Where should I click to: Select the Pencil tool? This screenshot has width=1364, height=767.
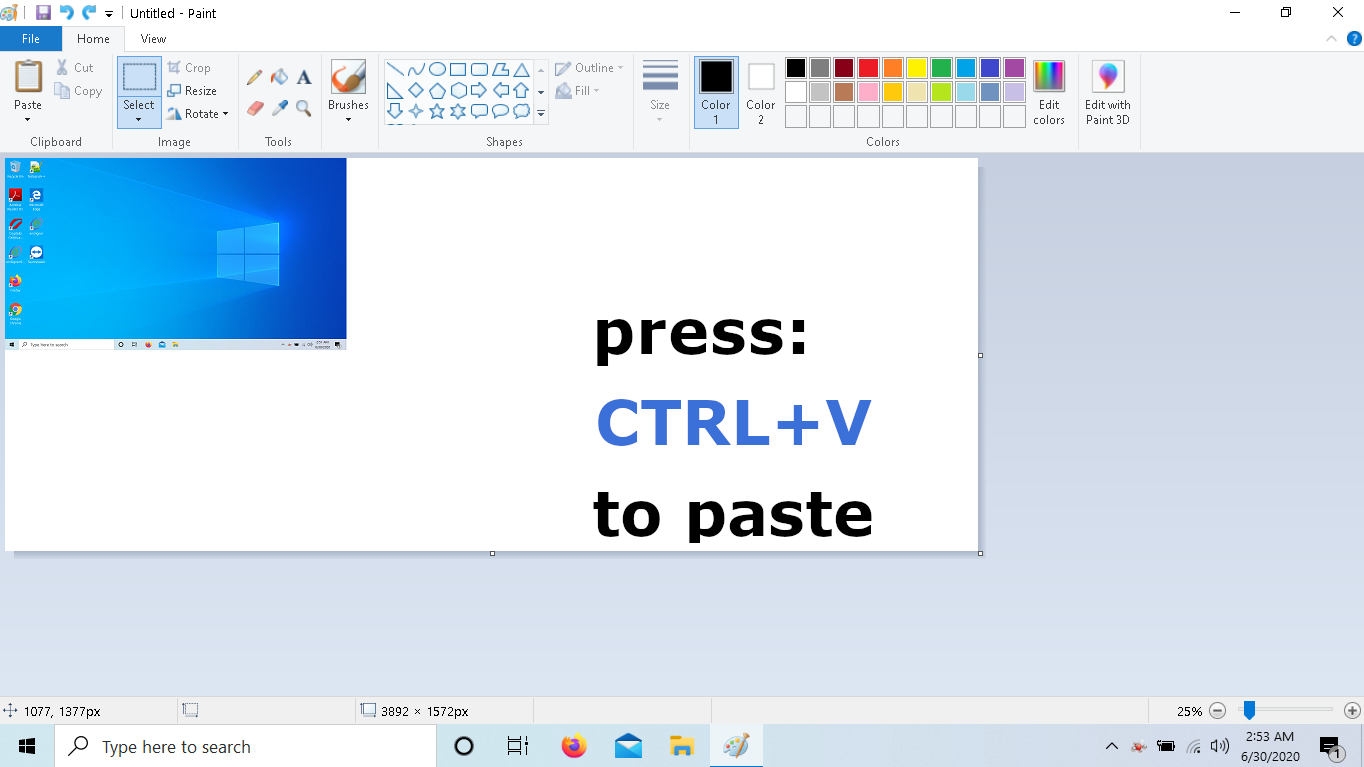pos(255,77)
